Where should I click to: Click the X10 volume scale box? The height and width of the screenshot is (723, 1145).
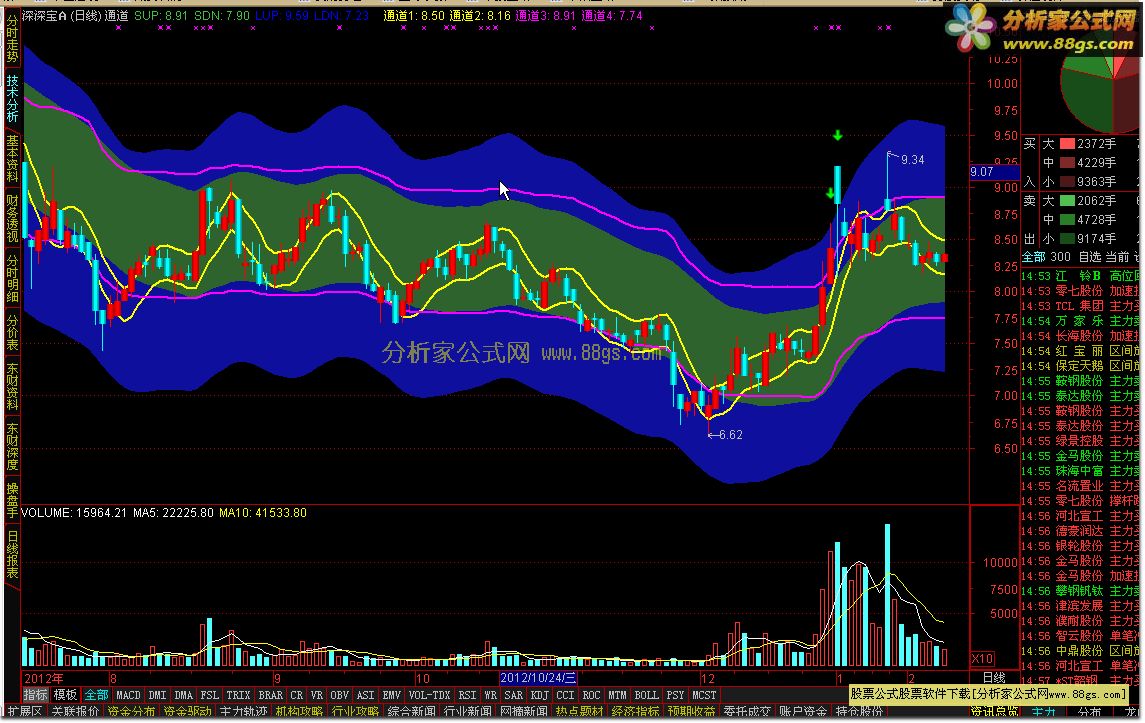tap(982, 658)
